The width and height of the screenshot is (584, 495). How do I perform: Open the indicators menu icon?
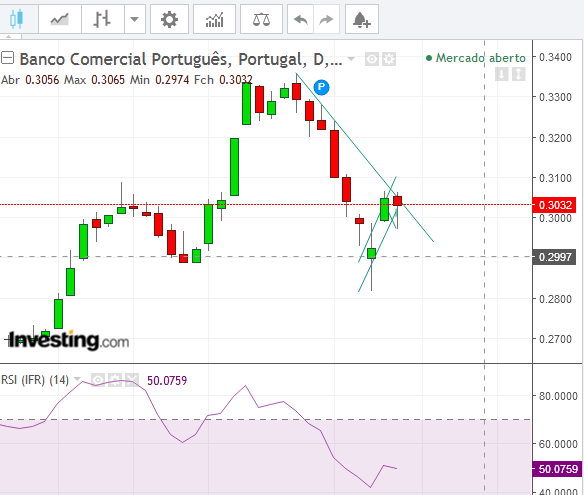[215, 19]
